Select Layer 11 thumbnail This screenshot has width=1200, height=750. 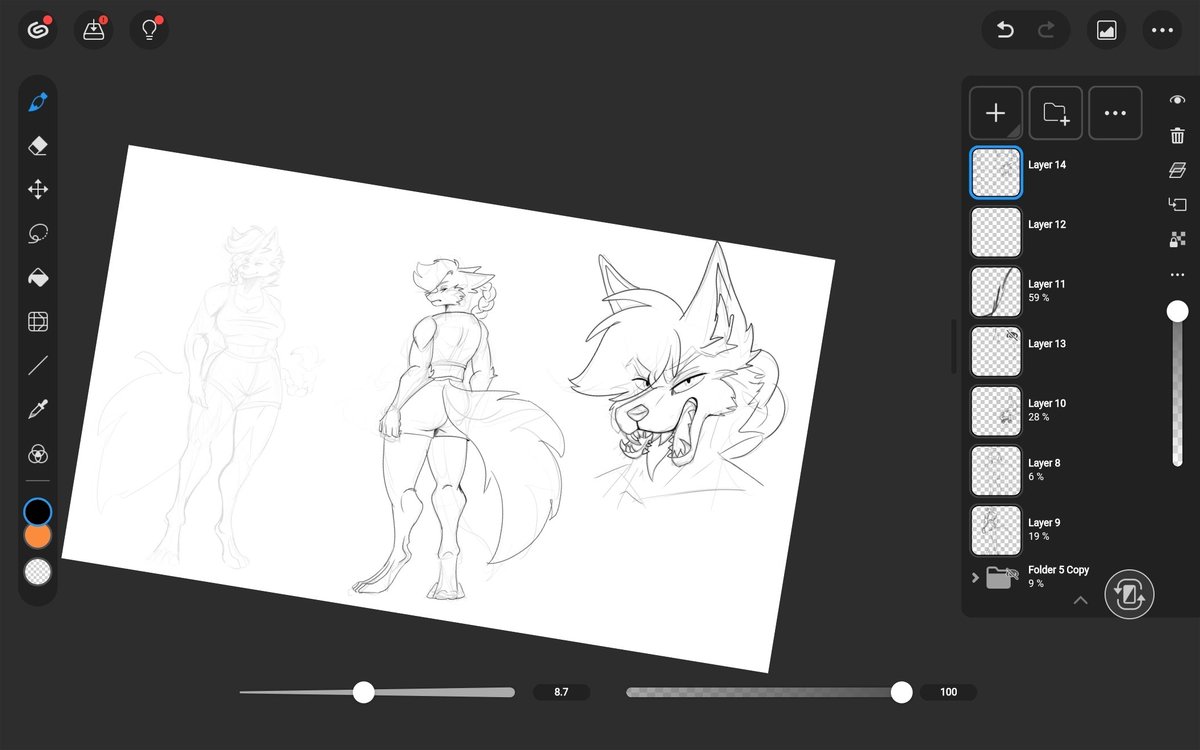point(996,292)
